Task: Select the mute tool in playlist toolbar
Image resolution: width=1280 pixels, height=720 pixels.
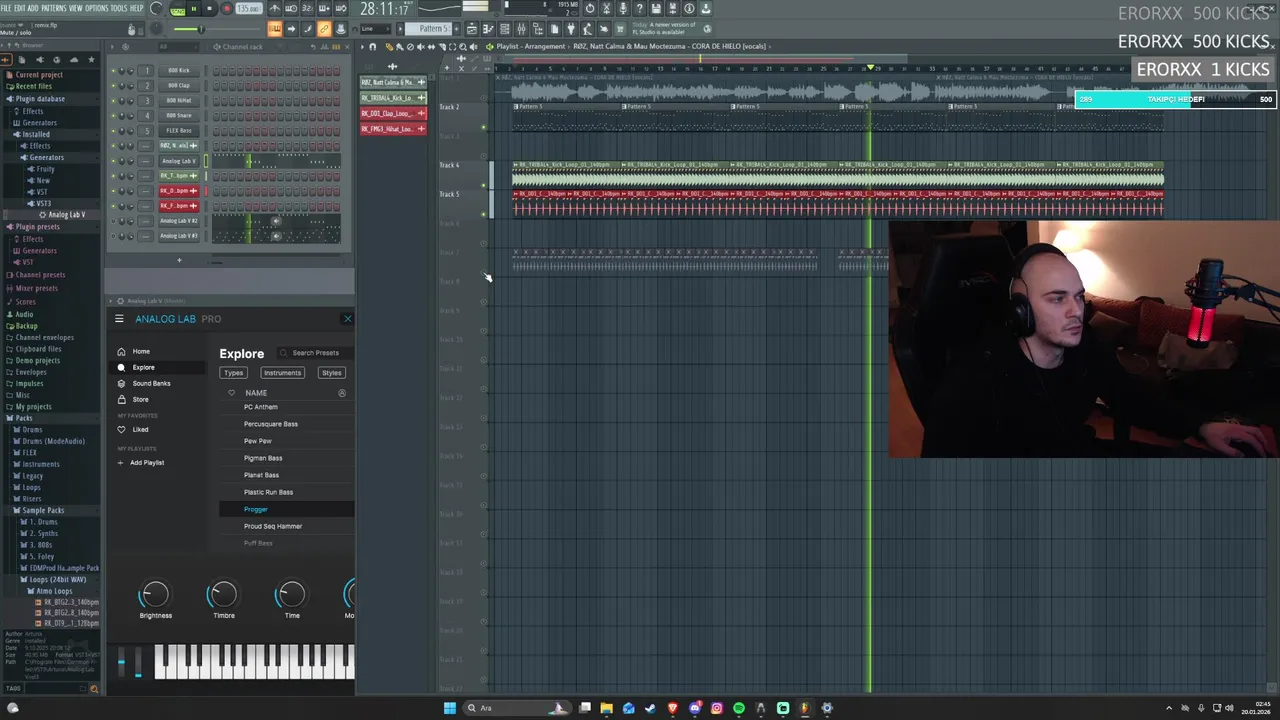Action: point(420,47)
